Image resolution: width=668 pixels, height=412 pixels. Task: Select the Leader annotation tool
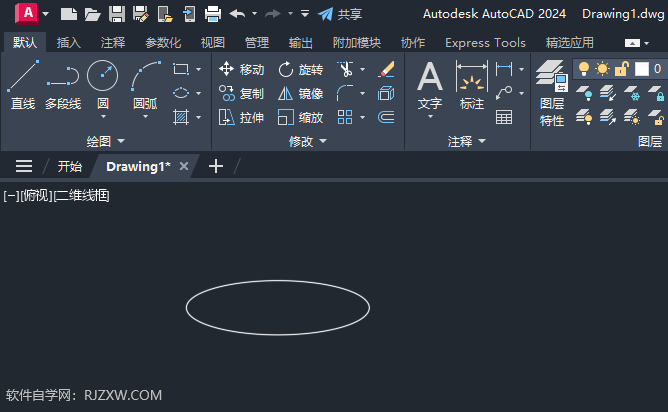(x=504, y=93)
